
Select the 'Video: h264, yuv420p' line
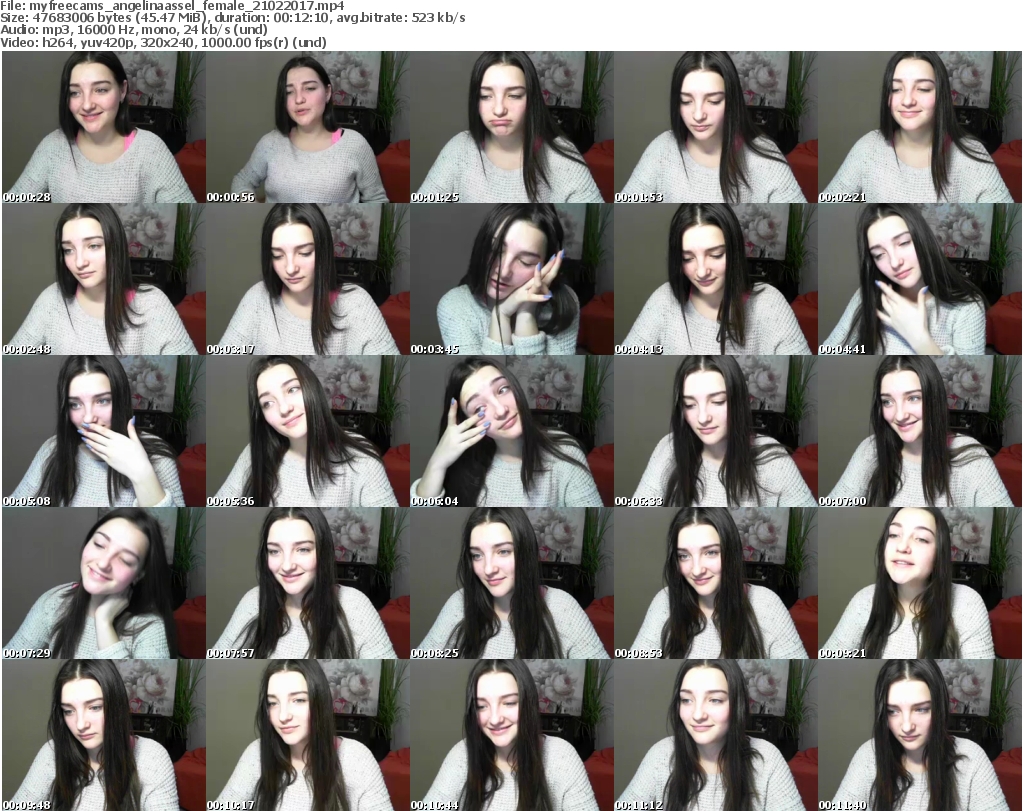163,42
